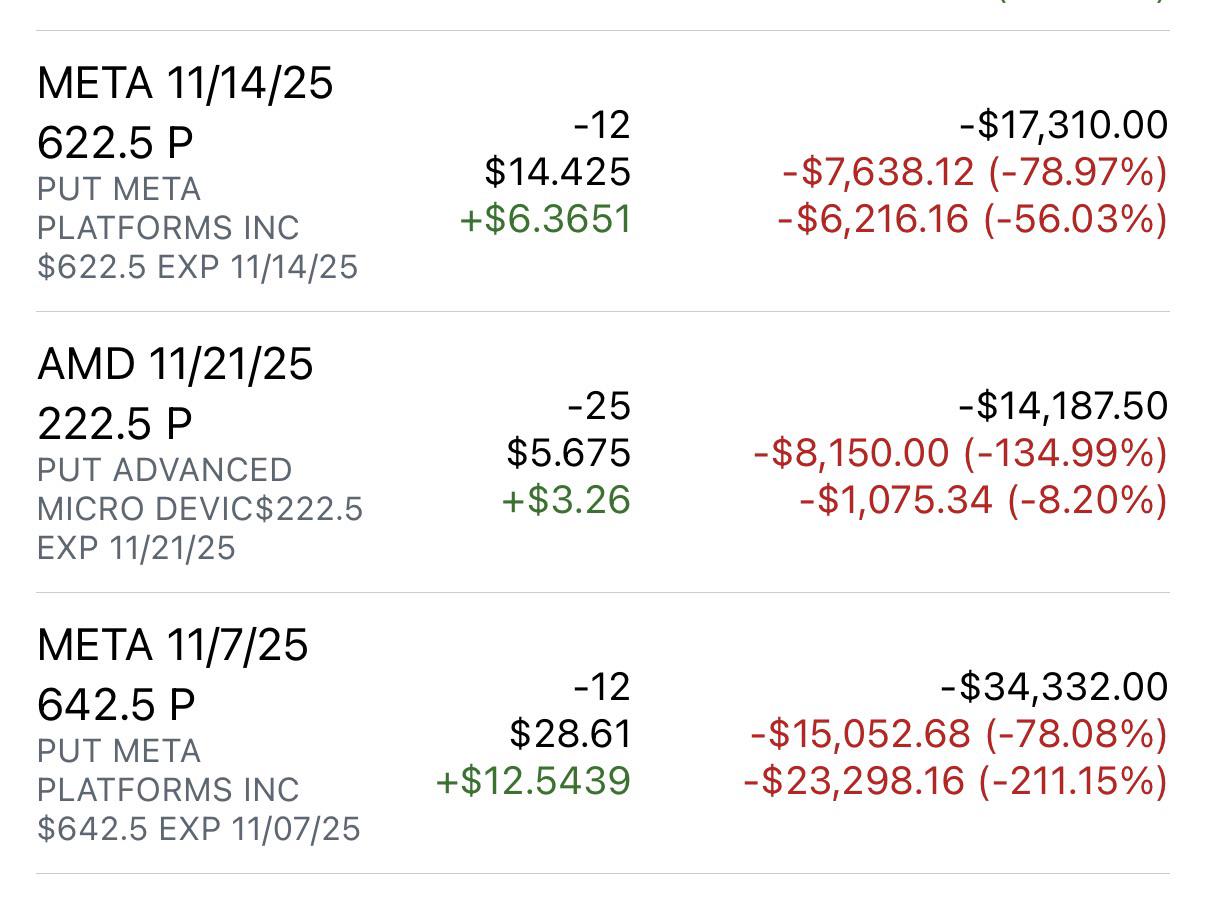1206x898 pixels.
Task: Select the $14.425 META option price
Action: (x=557, y=172)
